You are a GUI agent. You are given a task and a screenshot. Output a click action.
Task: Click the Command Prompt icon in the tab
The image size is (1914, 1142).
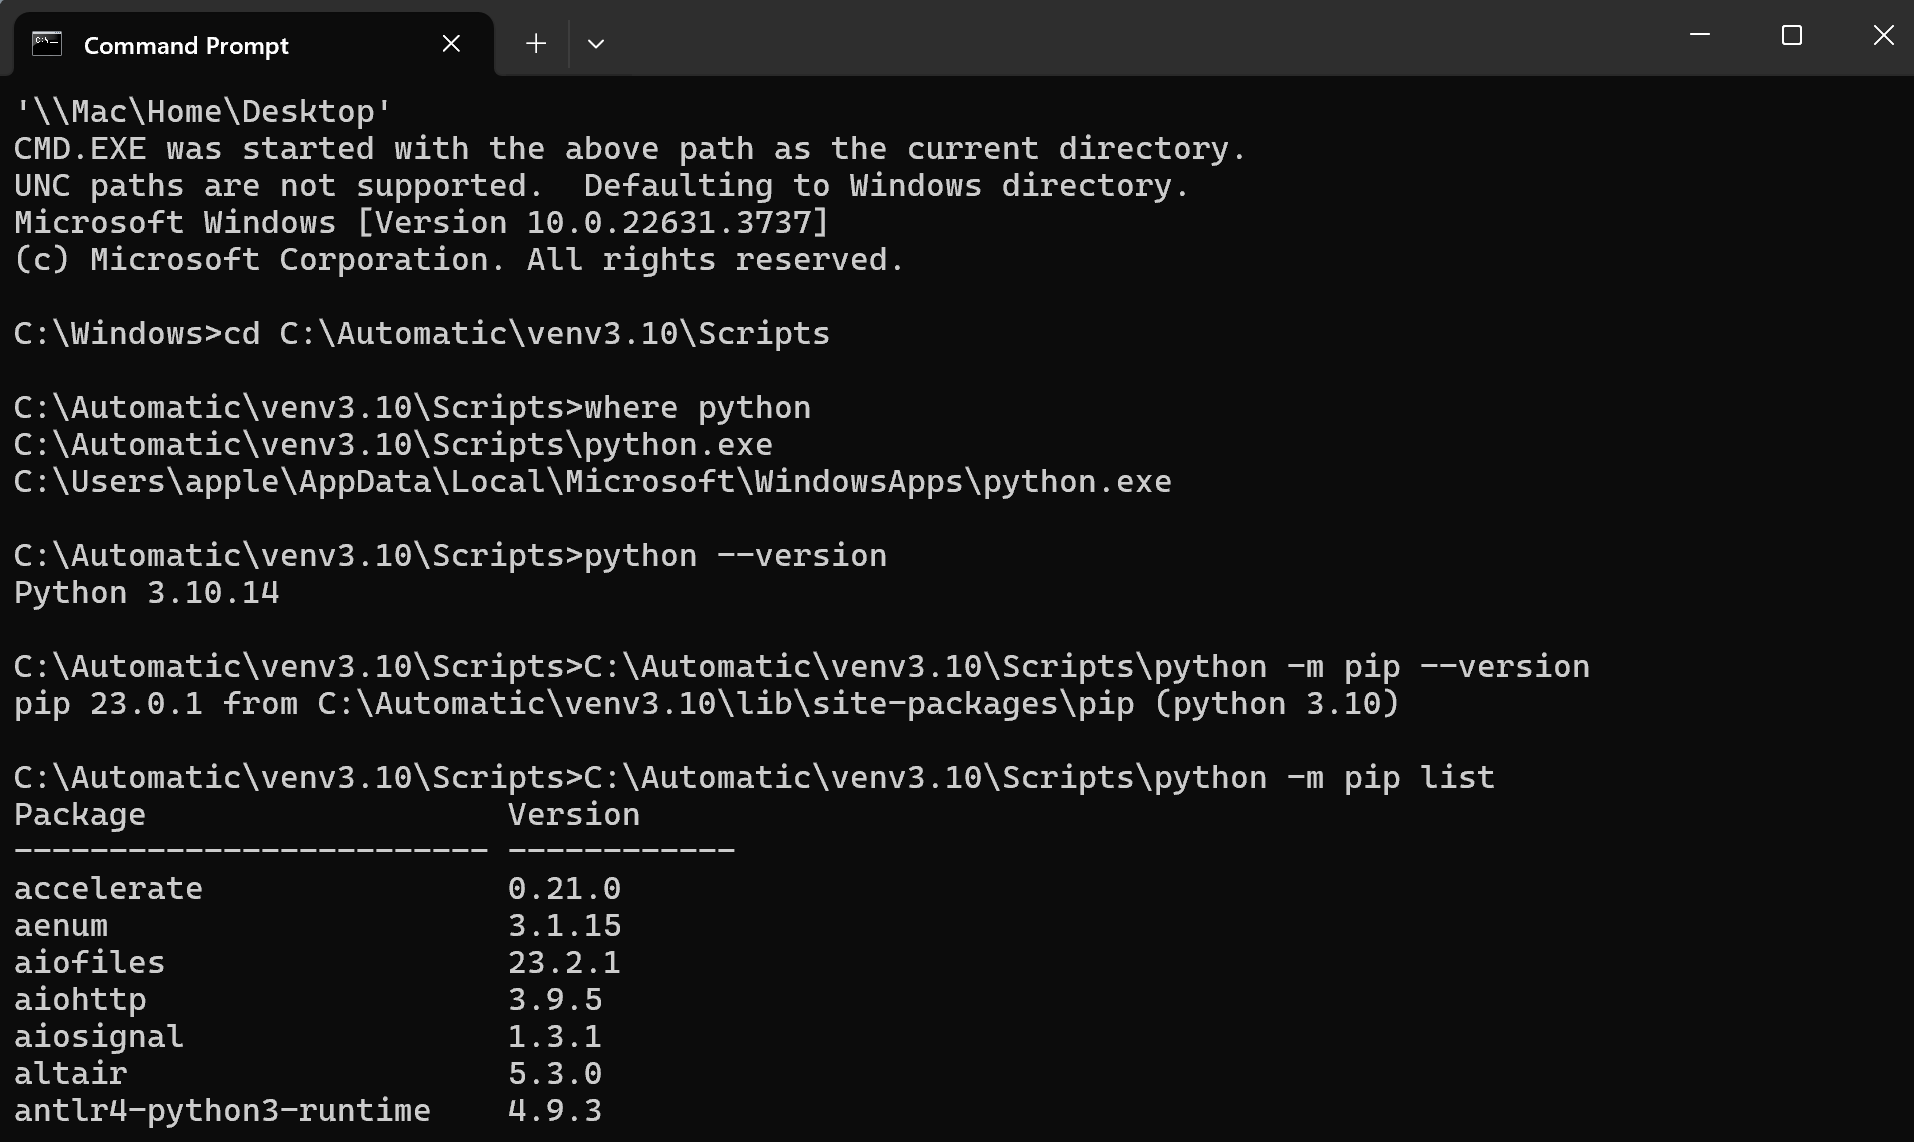pyautogui.click(x=47, y=44)
